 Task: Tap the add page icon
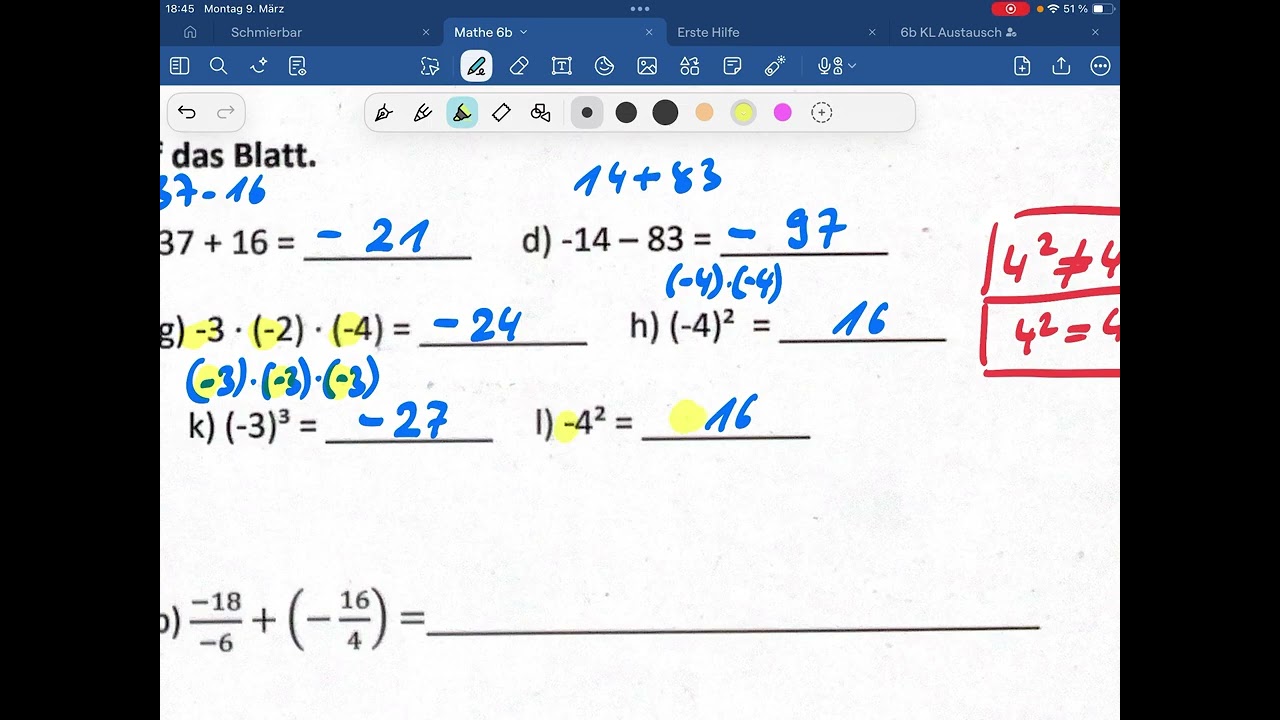1022,66
